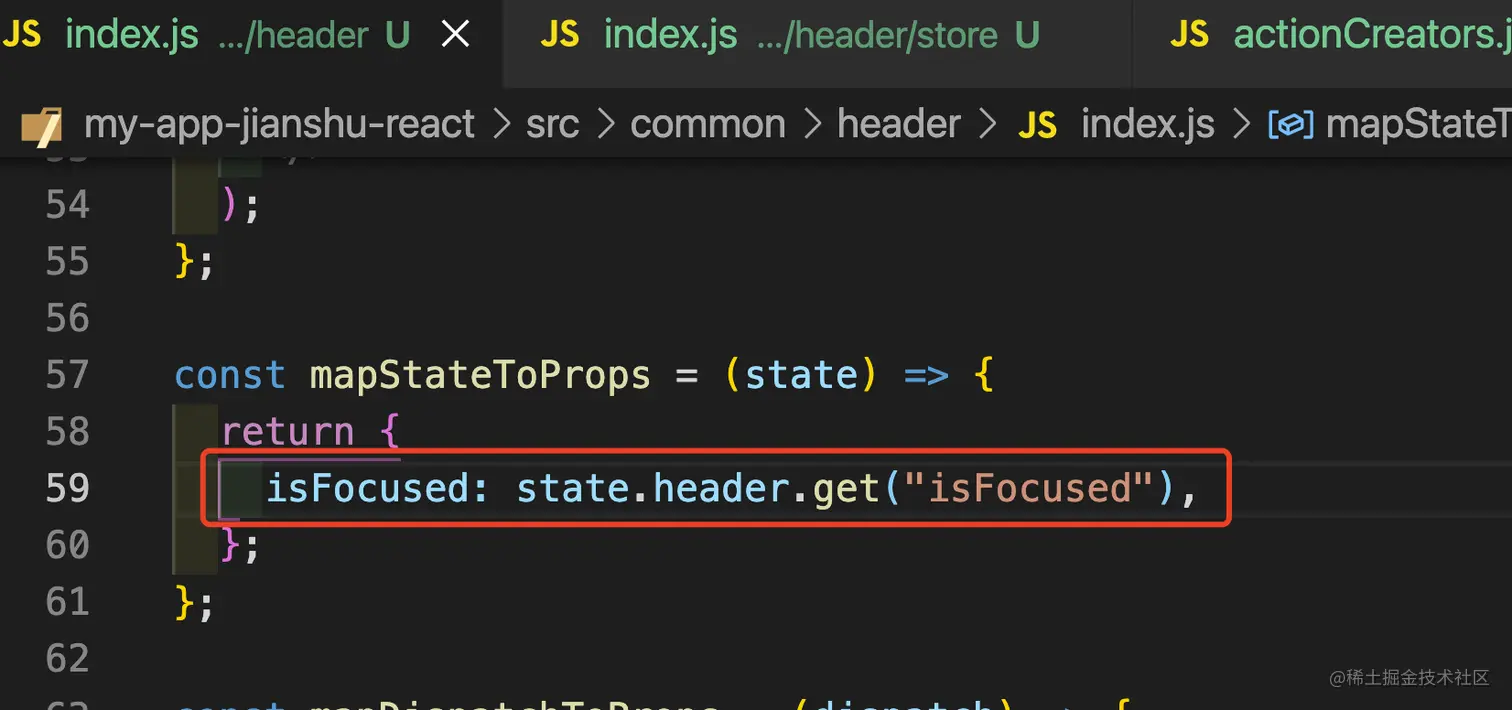Viewport: 1512px width, 710px height.
Task: Expand the common breadcrumb folder
Action: point(708,125)
